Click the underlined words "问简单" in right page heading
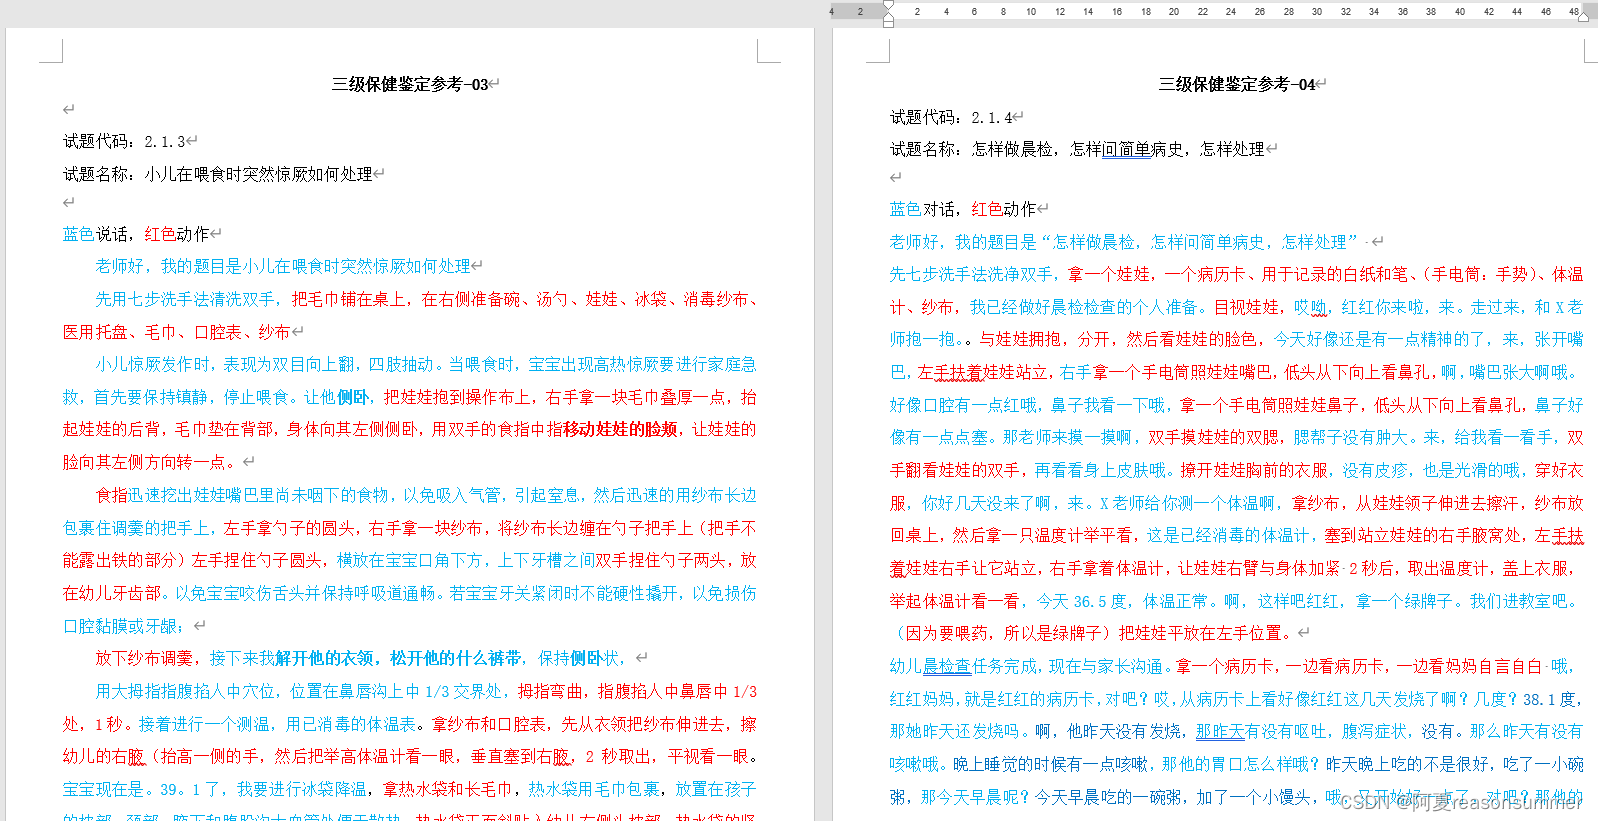The image size is (1598, 821). click(1127, 149)
